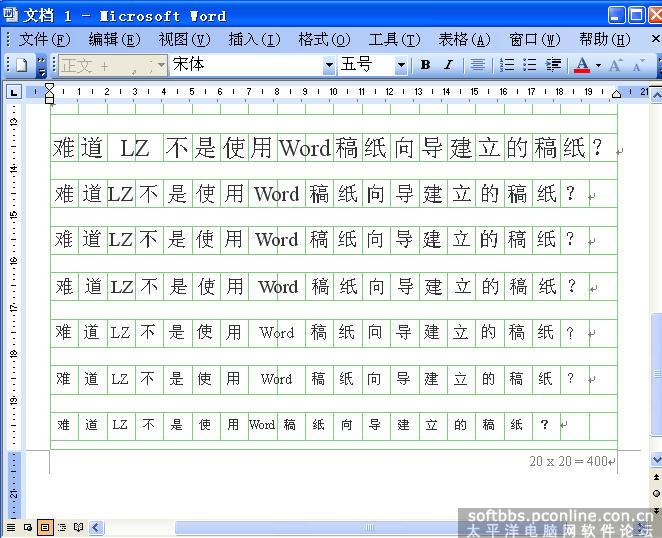
Task: Toggle bold formatting
Action: click(425, 65)
